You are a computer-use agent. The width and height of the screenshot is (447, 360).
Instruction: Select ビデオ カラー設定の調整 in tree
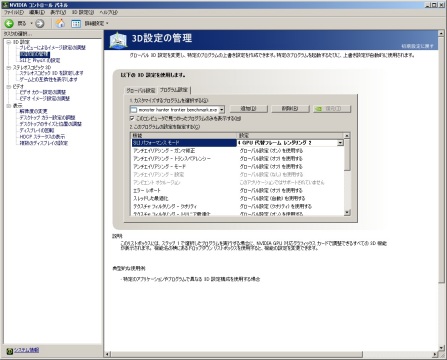(x=42, y=92)
